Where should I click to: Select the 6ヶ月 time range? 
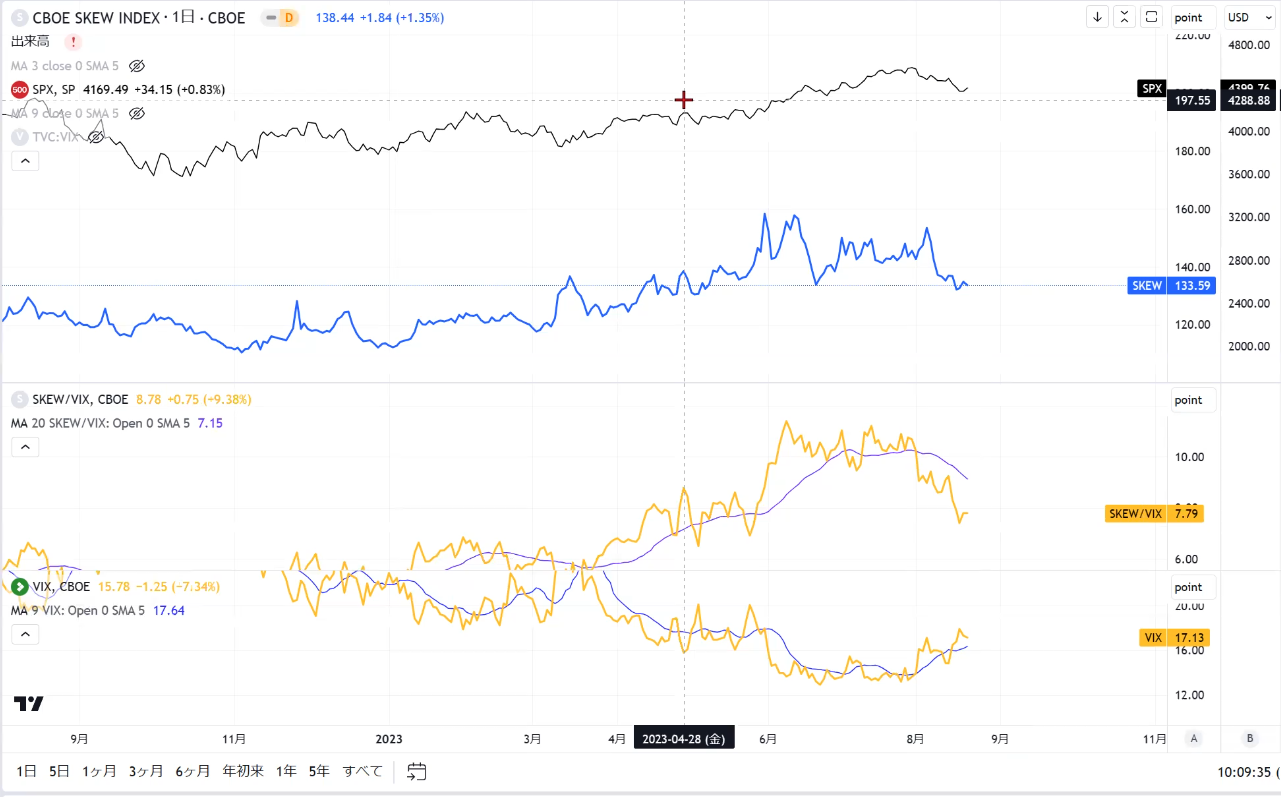point(193,771)
